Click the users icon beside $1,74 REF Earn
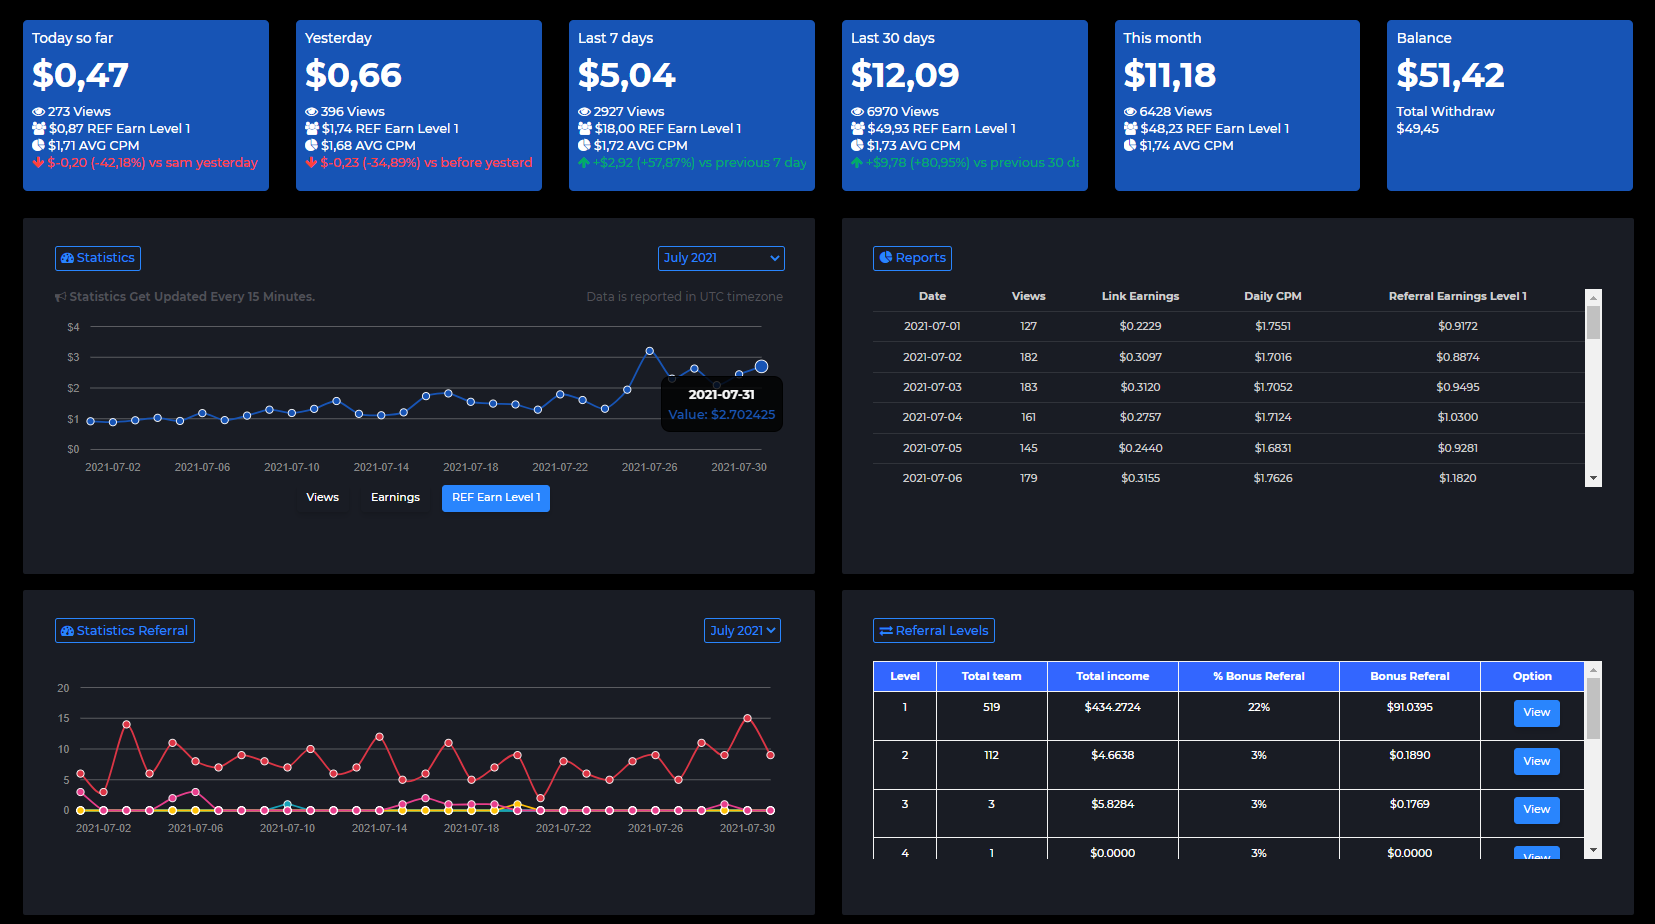 click(x=312, y=129)
